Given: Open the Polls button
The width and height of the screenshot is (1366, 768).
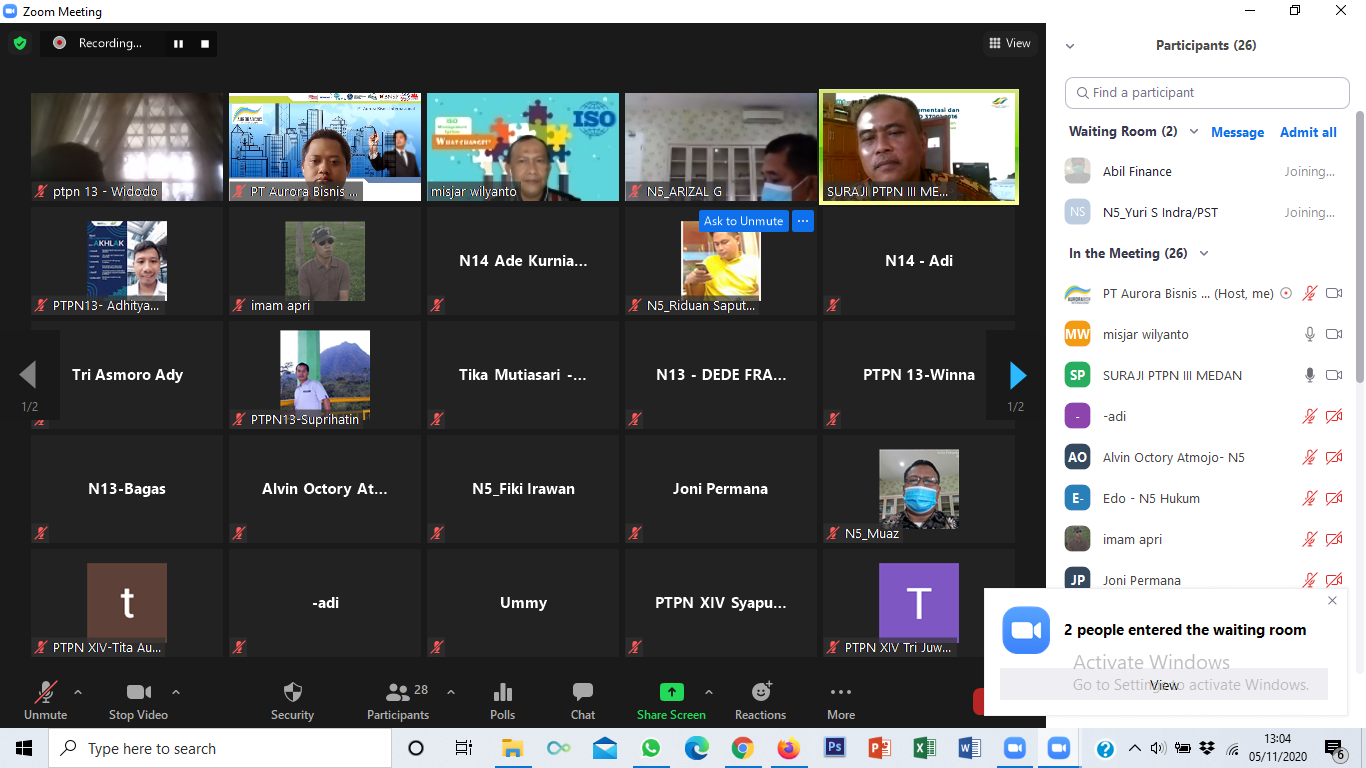Looking at the screenshot, I should click(503, 701).
